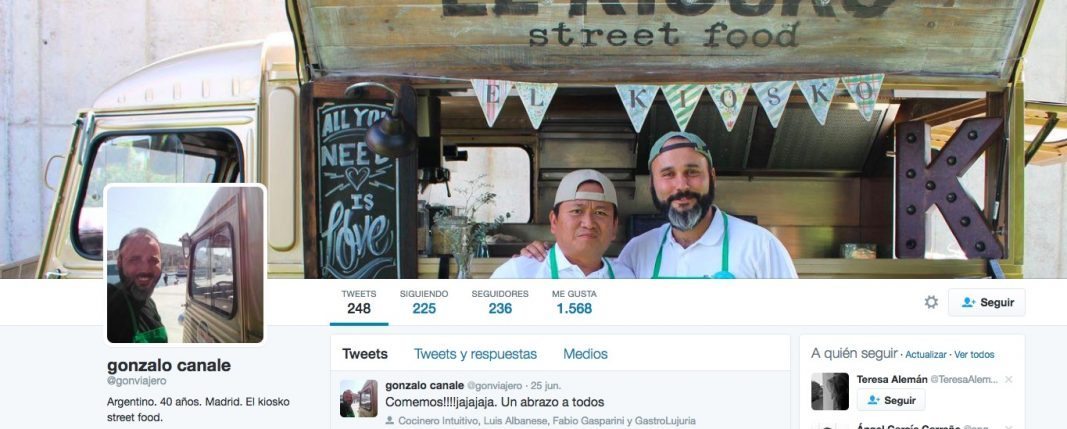Dismiss the Teresa Alemán suggestion with the X
Image resolution: width=1067 pixels, height=429 pixels.
tap(1008, 379)
